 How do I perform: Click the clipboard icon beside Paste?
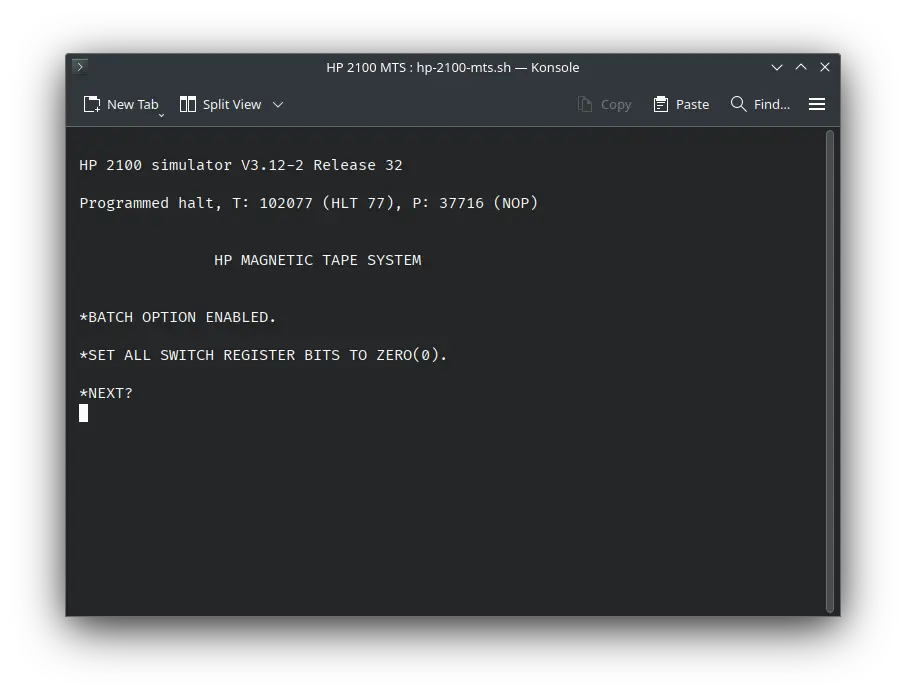pyautogui.click(x=659, y=103)
